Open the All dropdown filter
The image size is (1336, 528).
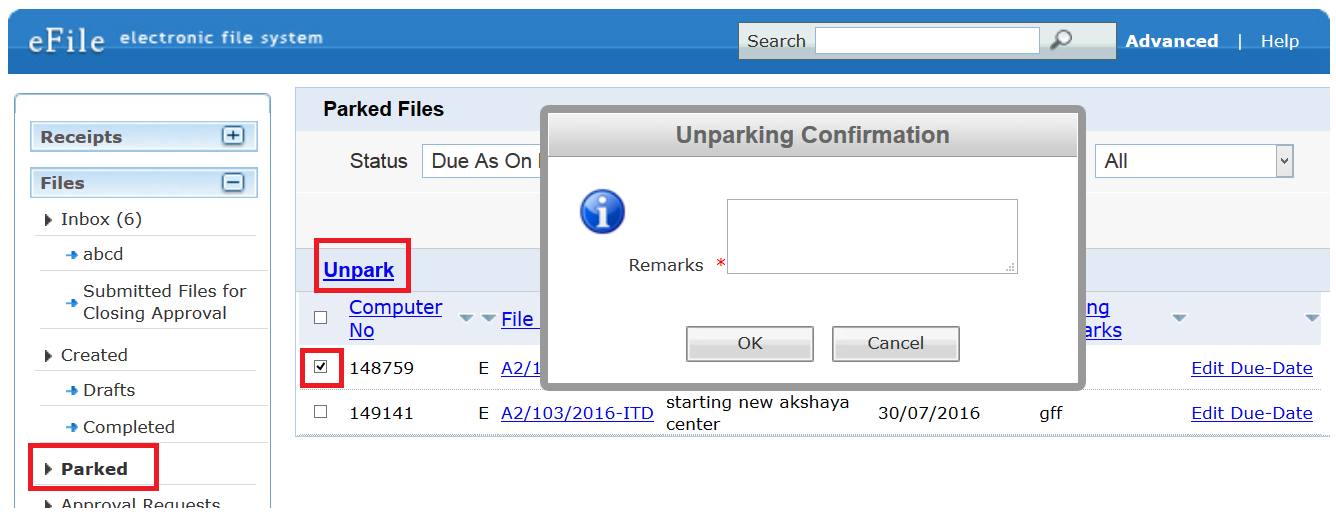tap(1194, 161)
